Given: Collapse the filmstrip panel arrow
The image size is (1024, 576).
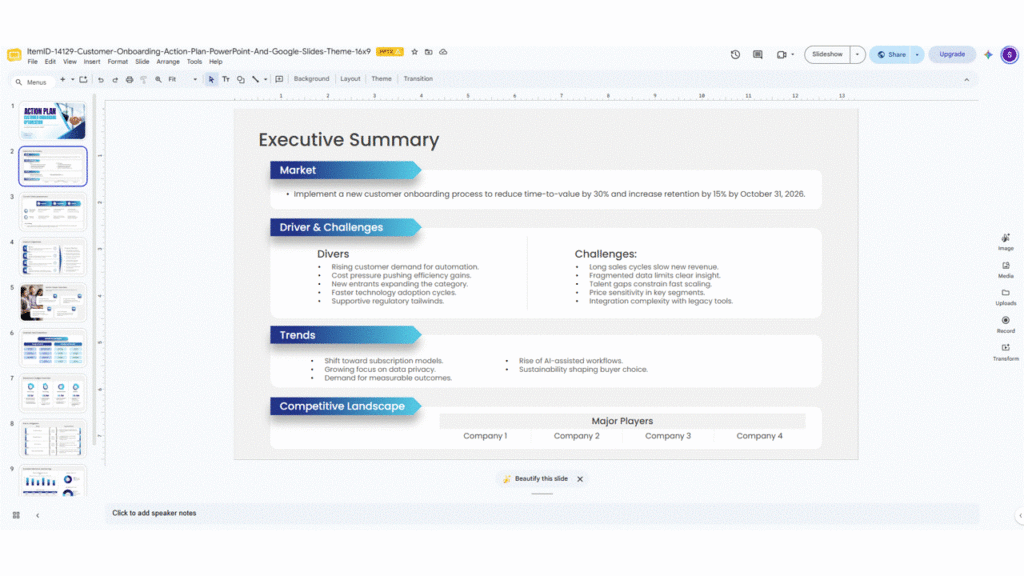Looking at the screenshot, I should (x=38, y=515).
